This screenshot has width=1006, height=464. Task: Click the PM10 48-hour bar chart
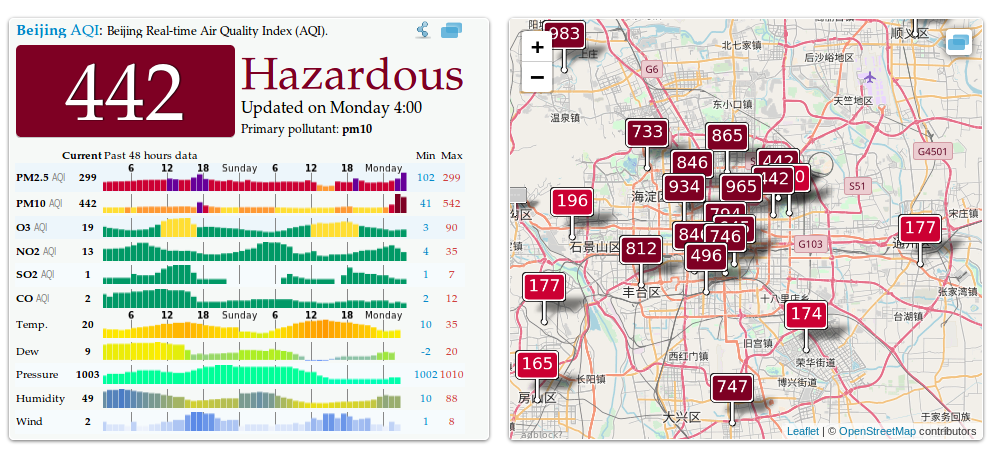(255, 205)
